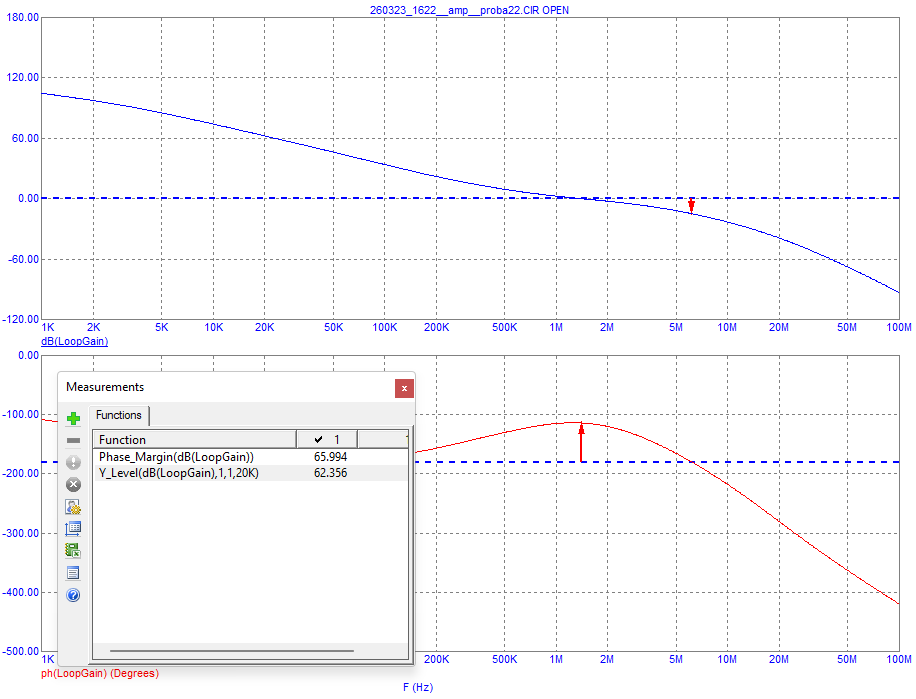This screenshot has height=699, width=916.
Task: Click the 100M frequency label on gain plot
Action: (x=898, y=328)
